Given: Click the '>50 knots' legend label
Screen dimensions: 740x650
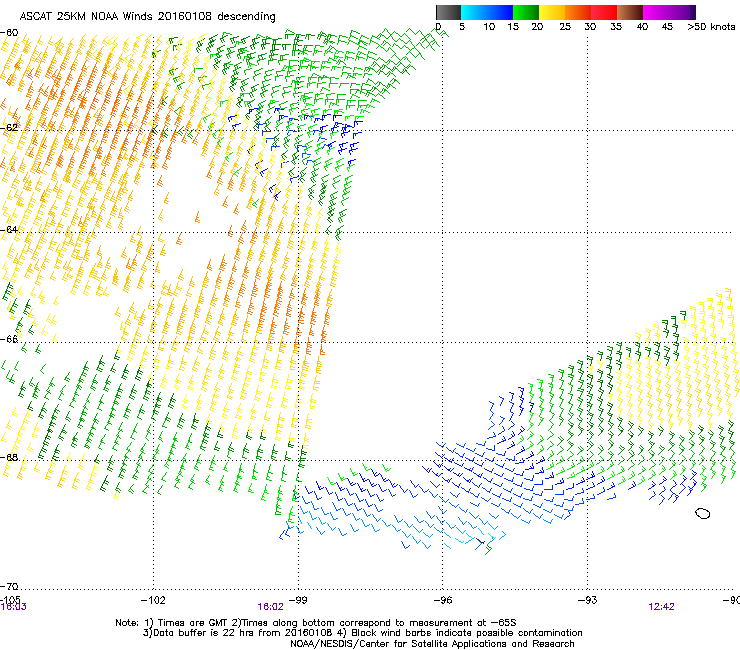Looking at the screenshot, I should (x=711, y=27).
